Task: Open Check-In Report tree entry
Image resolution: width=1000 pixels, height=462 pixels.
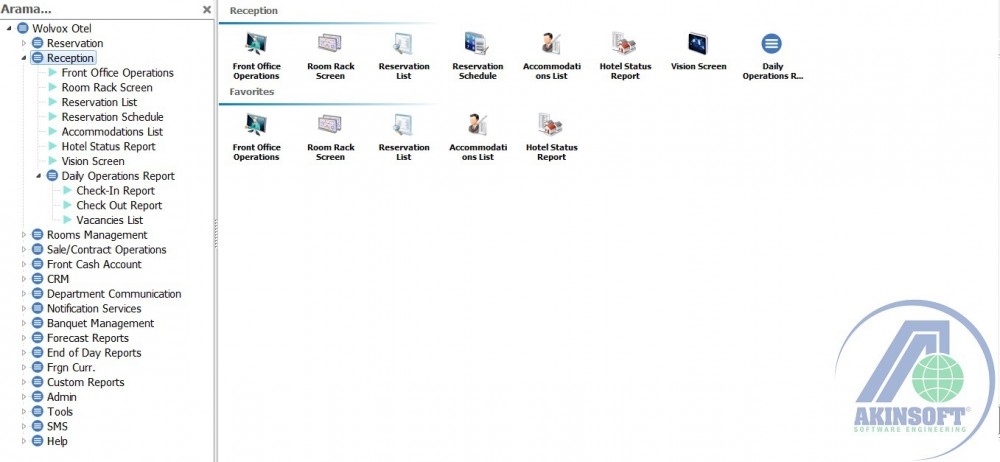Action: point(115,190)
